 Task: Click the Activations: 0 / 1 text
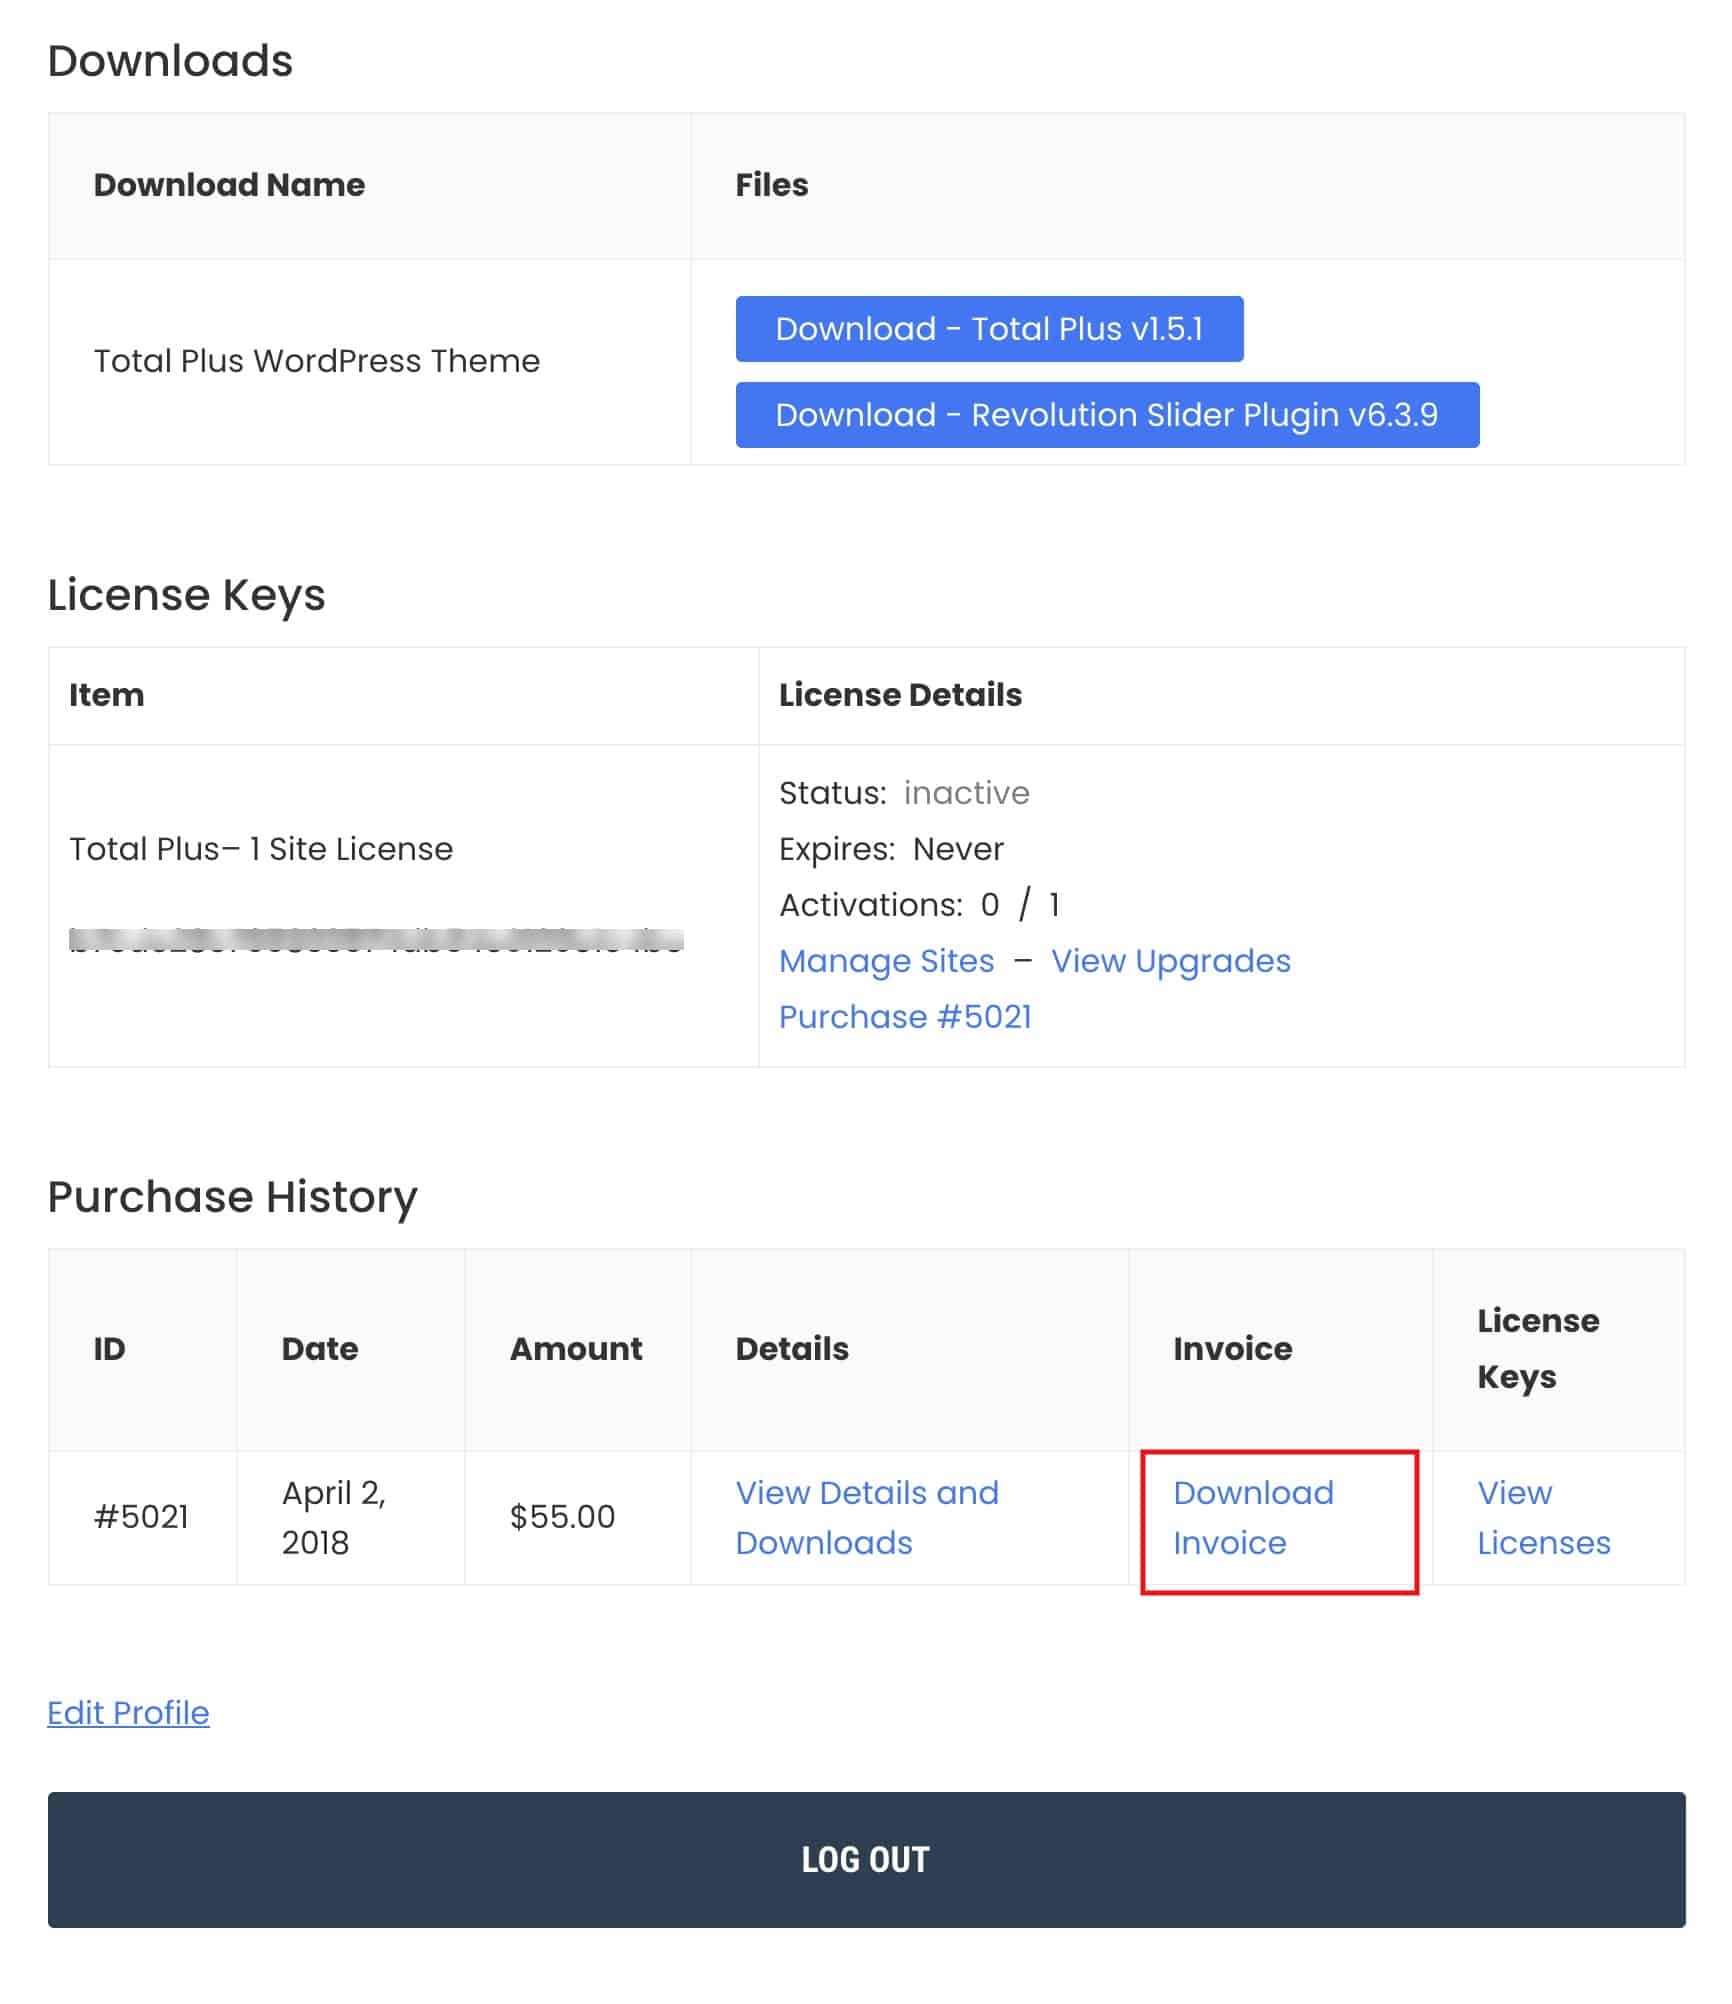tap(919, 905)
